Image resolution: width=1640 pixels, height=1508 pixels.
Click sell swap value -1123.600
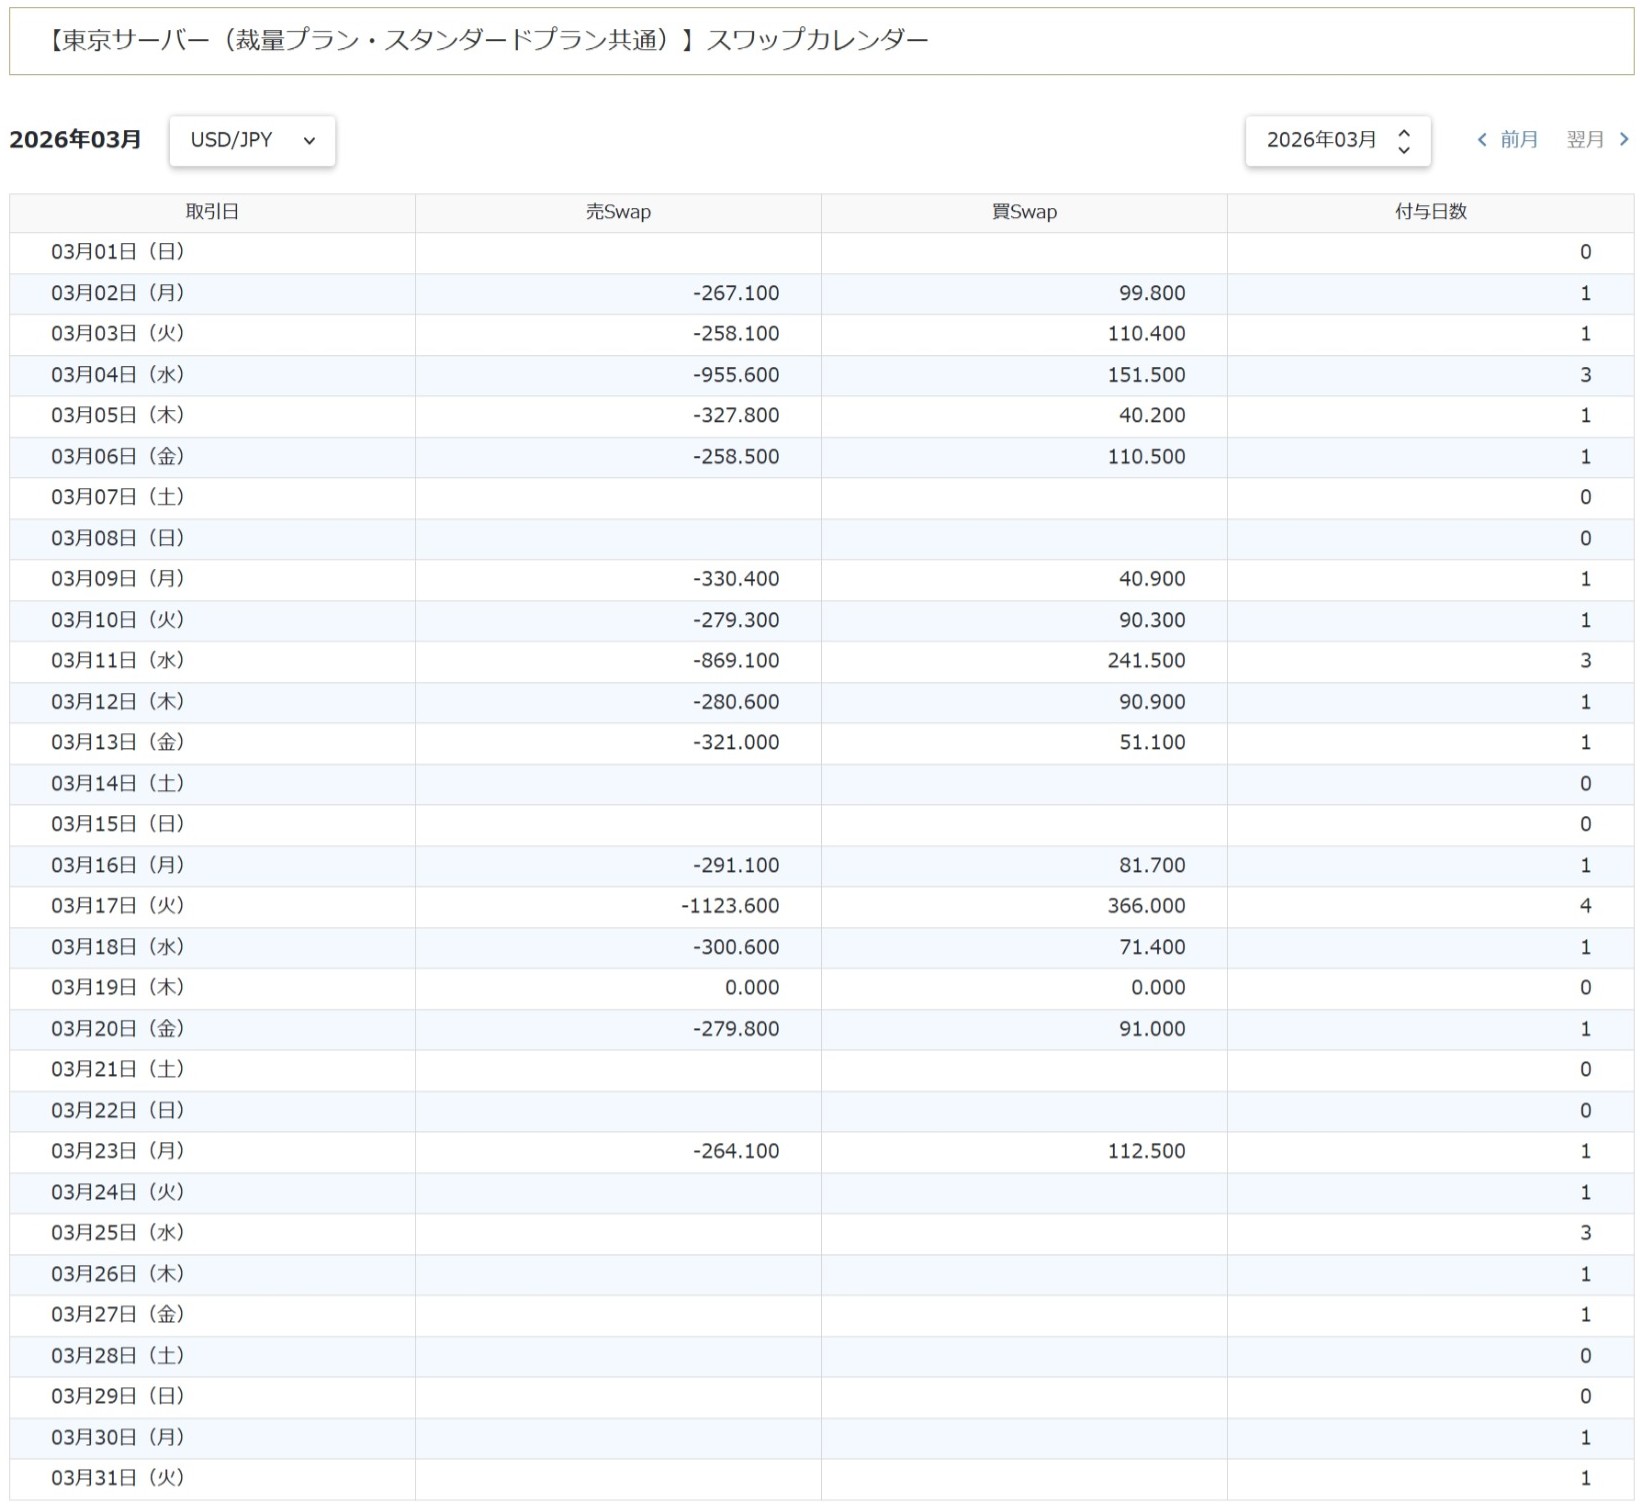pyautogui.click(x=730, y=906)
